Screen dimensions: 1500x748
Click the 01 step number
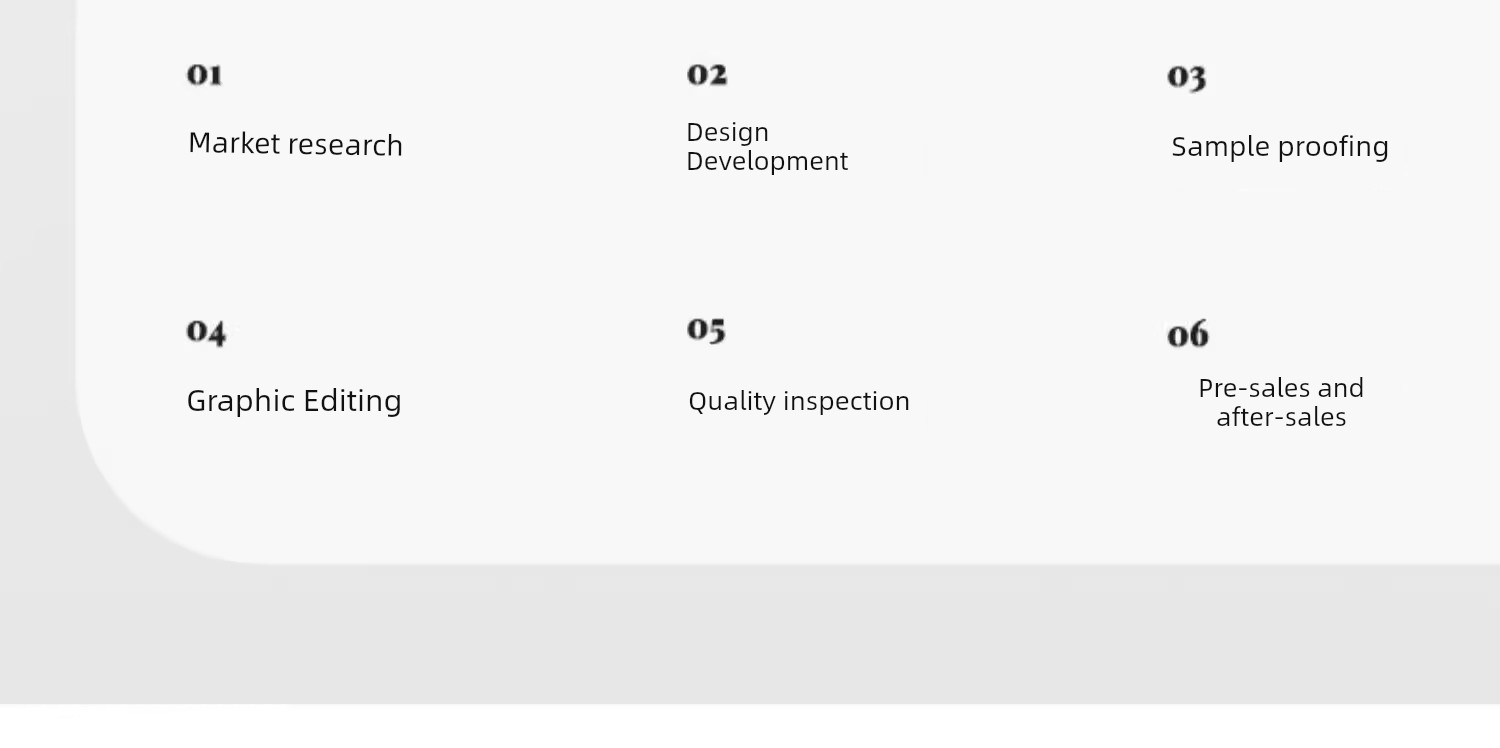204,74
